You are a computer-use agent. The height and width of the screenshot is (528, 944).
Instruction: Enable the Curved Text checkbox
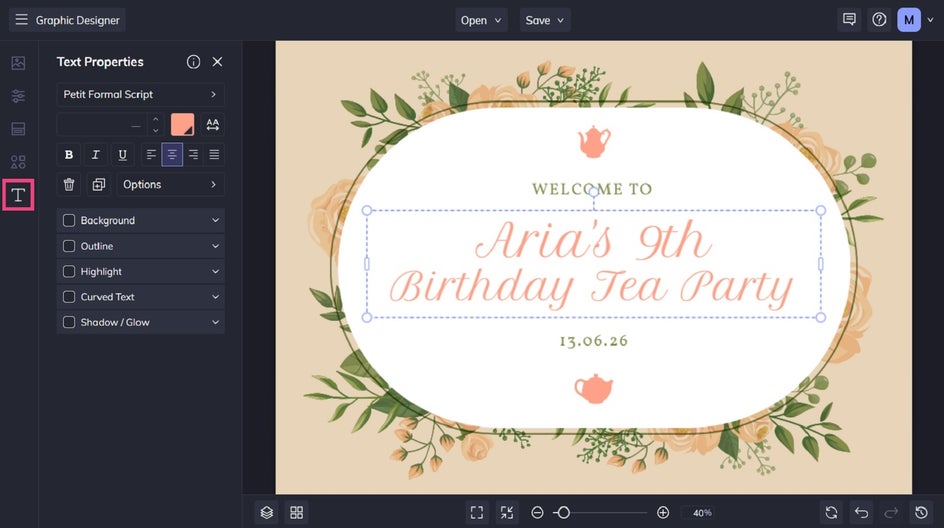click(69, 297)
